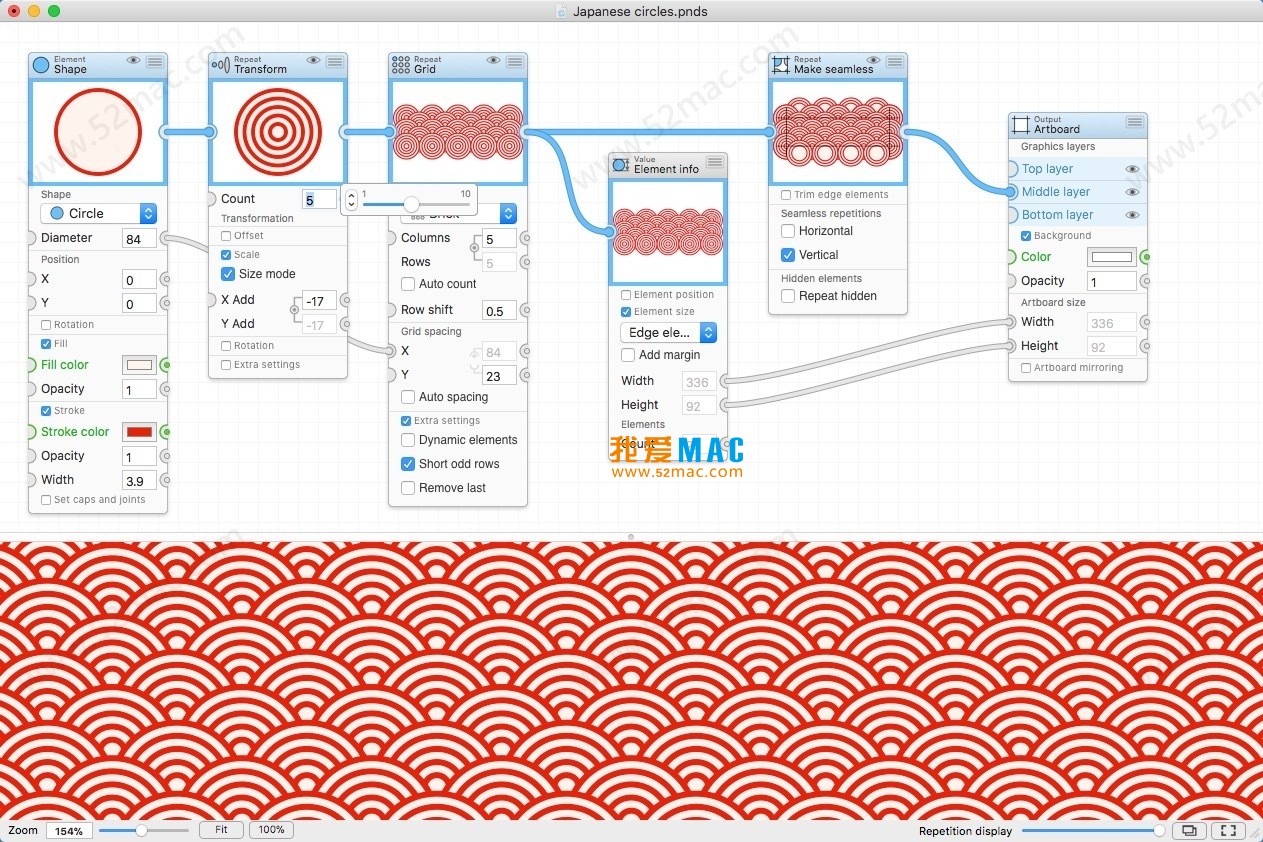This screenshot has height=842, width=1263.
Task: Expand the Rotation section in Shape
Action: click(x=46, y=325)
